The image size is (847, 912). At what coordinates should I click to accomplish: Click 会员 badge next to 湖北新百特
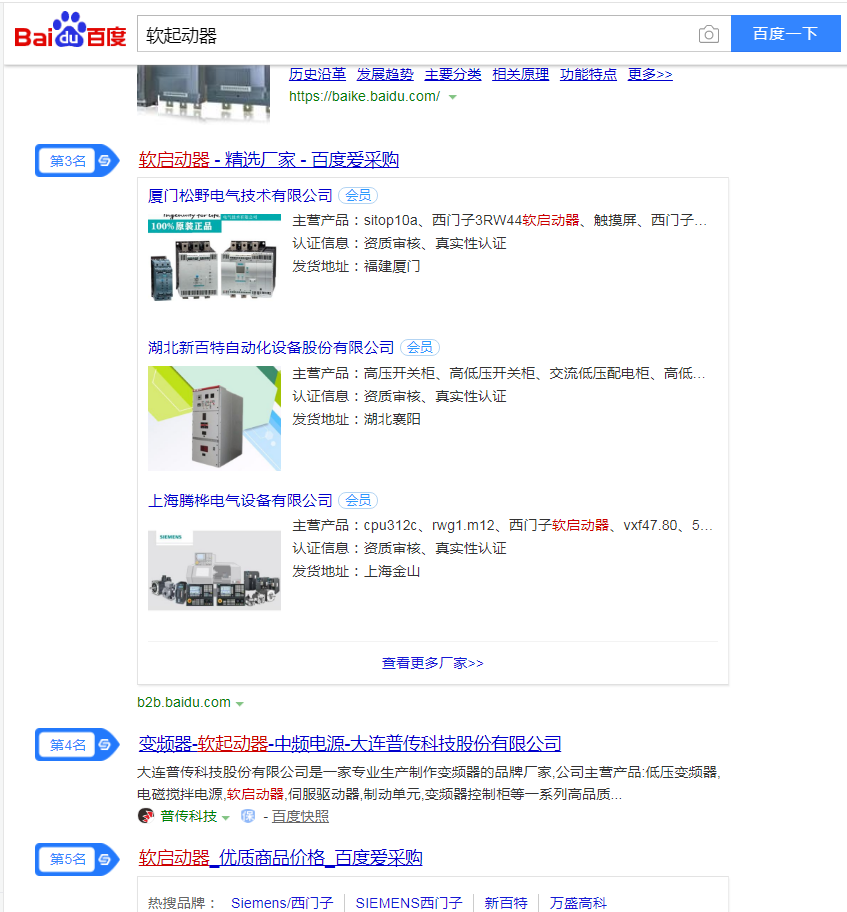tap(420, 348)
